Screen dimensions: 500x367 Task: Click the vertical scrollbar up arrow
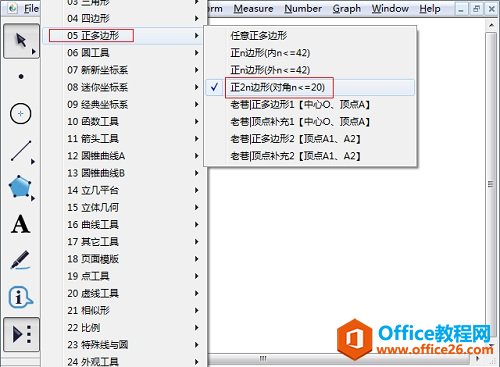(x=491, y=25)
